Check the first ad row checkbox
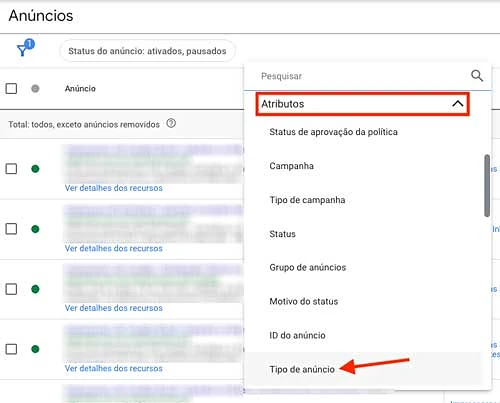This screenshot has width=500, height=403. 11,169
